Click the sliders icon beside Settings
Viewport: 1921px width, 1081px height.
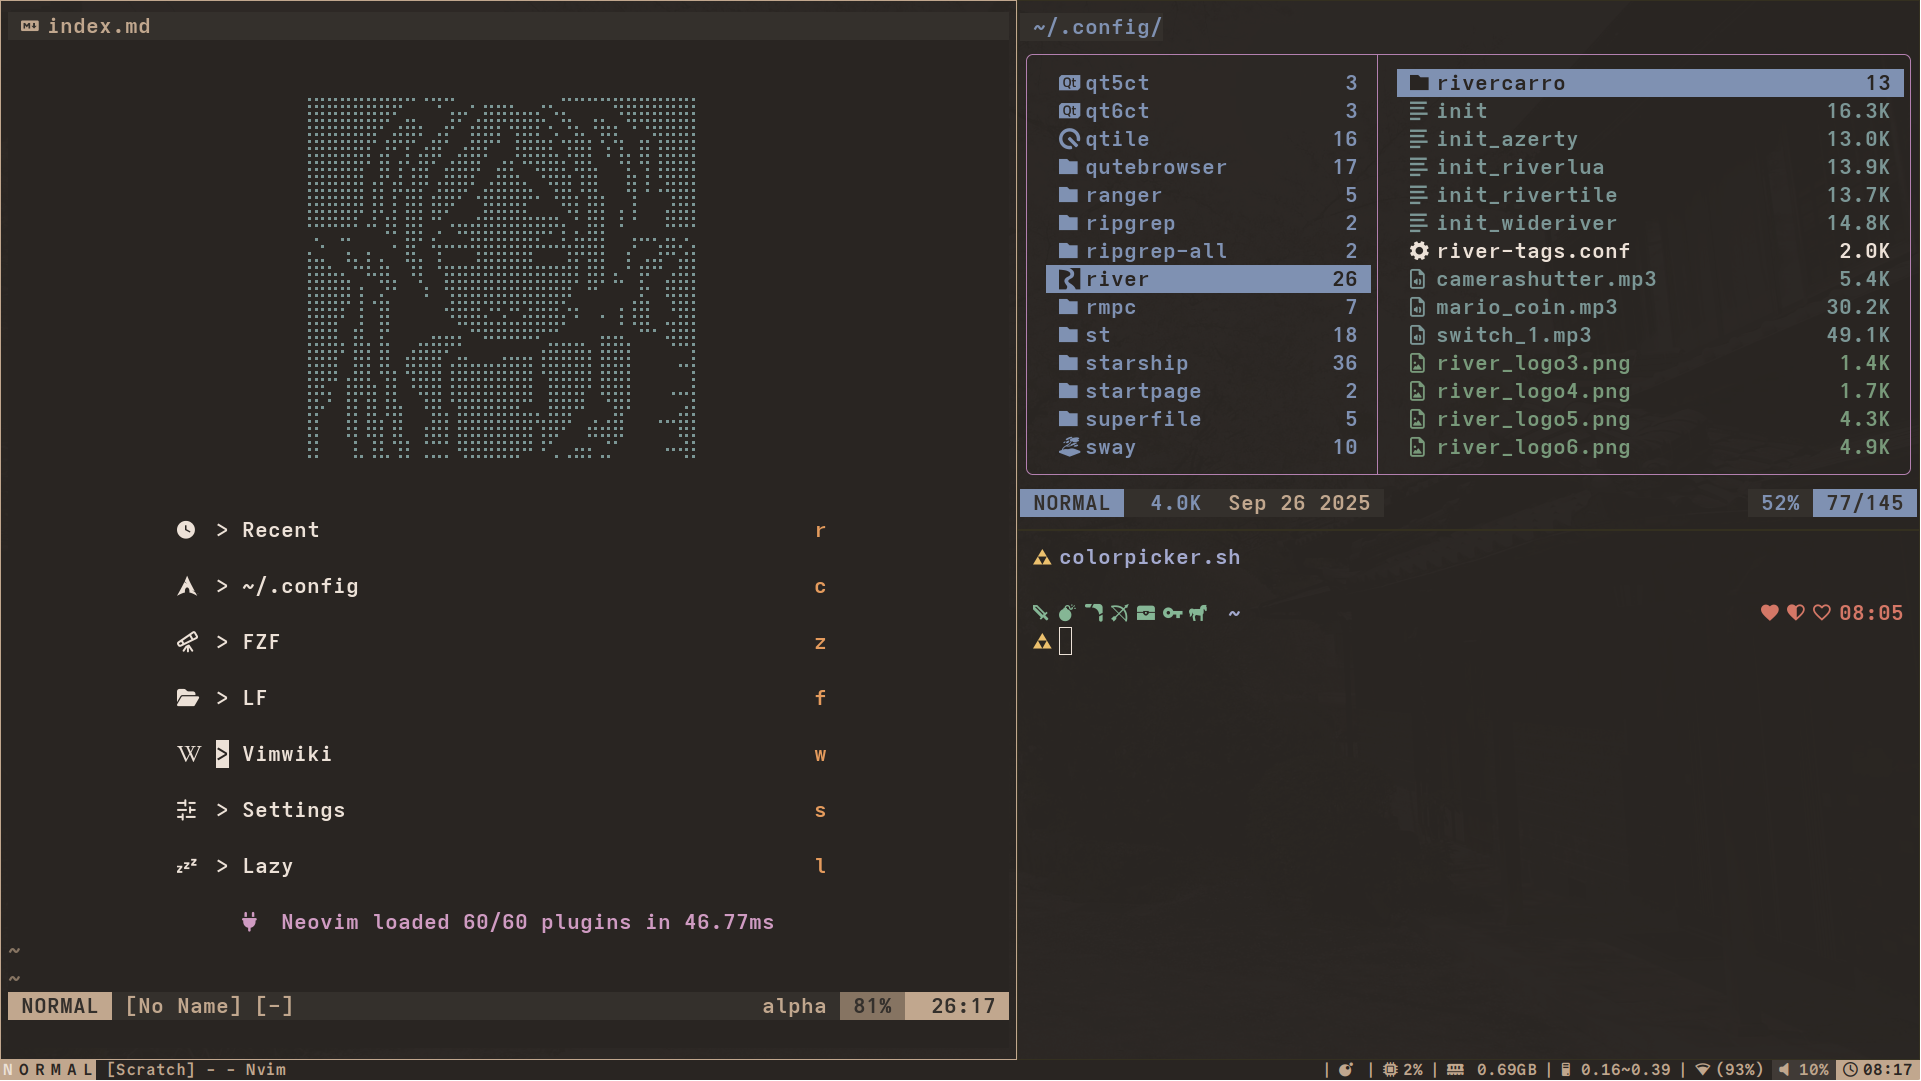(x=187, y=810)
